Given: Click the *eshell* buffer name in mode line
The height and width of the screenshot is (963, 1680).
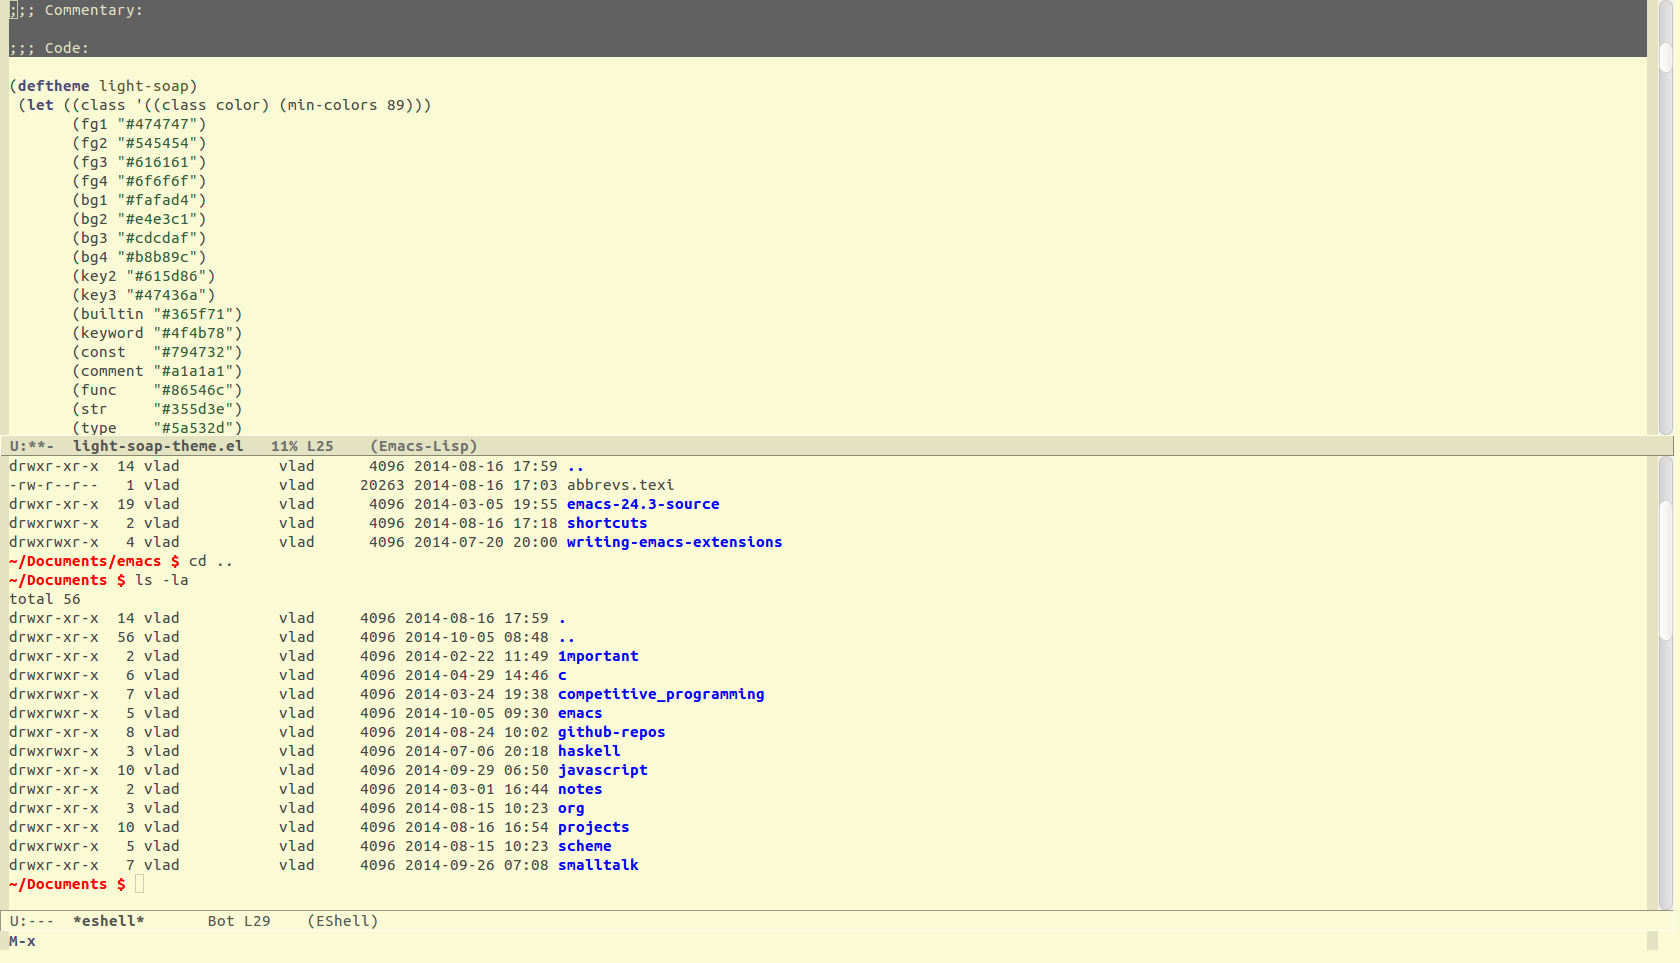Looking at the screenshot, I should tap(109, 921).
